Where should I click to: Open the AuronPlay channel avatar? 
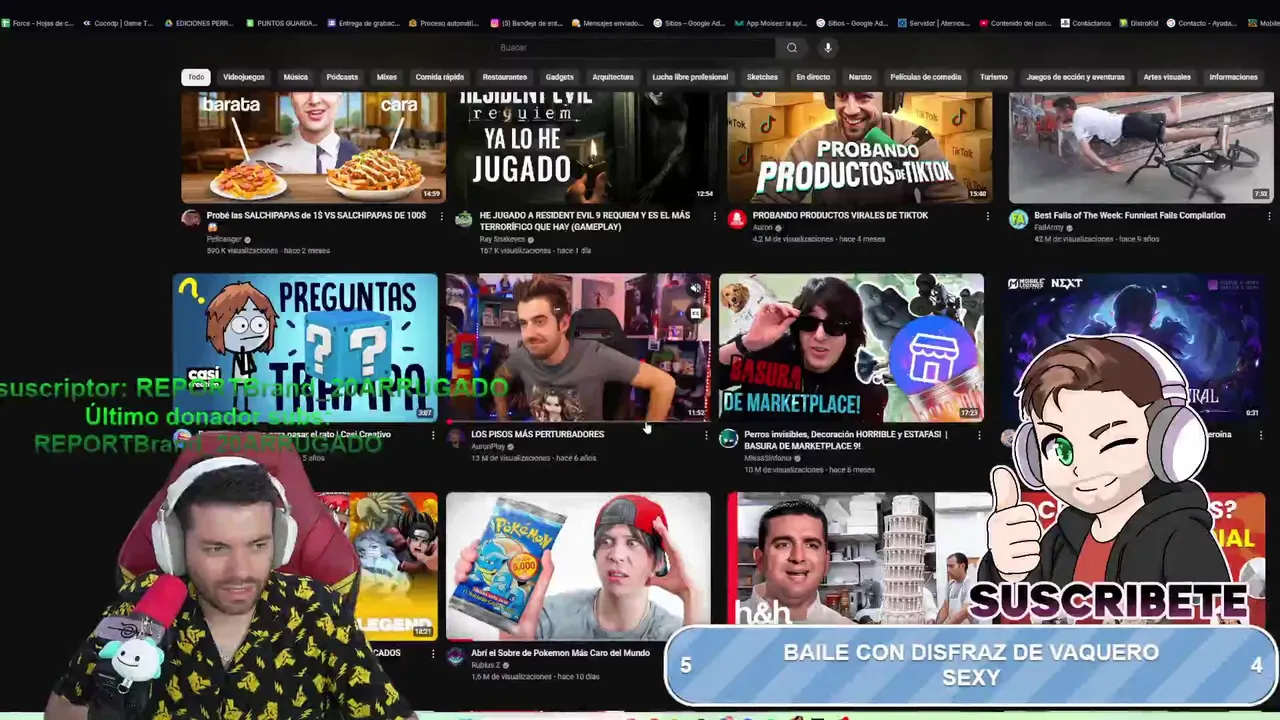click(x=455, y=438)
